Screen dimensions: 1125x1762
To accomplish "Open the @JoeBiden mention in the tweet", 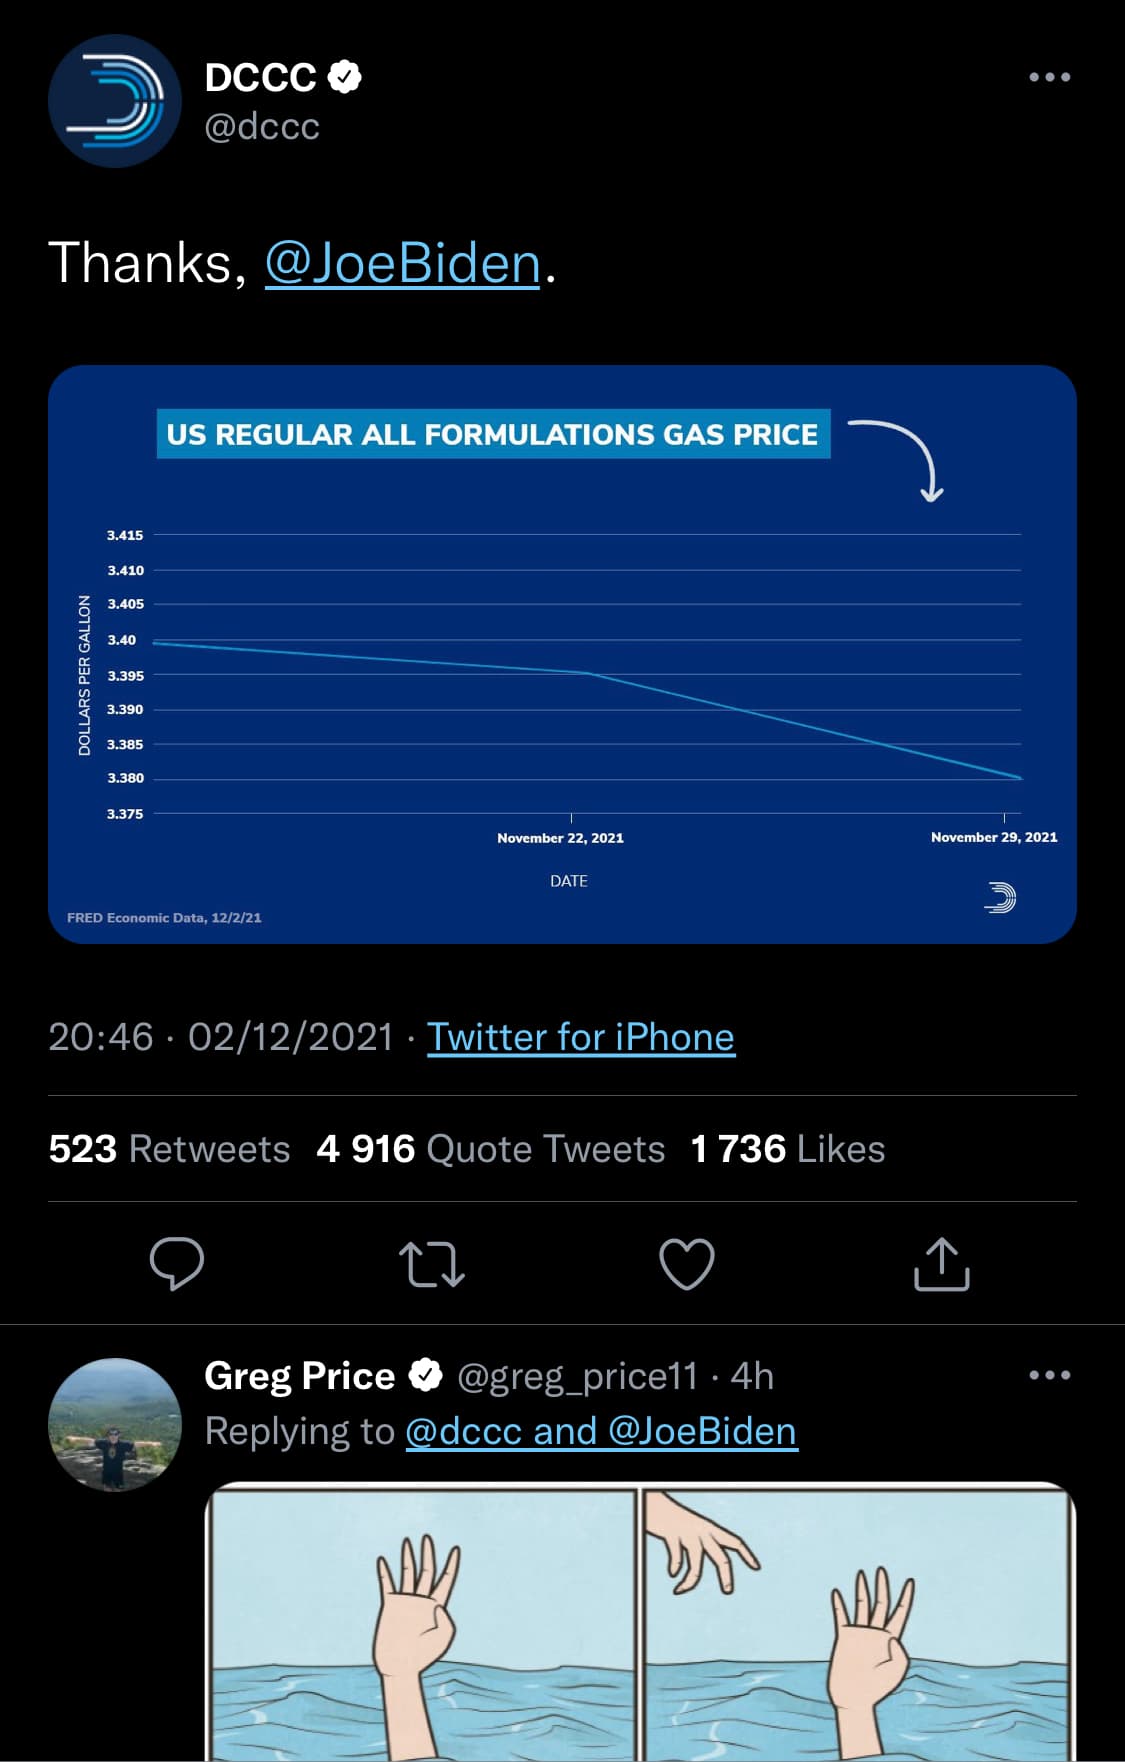I will click(402, 263).
